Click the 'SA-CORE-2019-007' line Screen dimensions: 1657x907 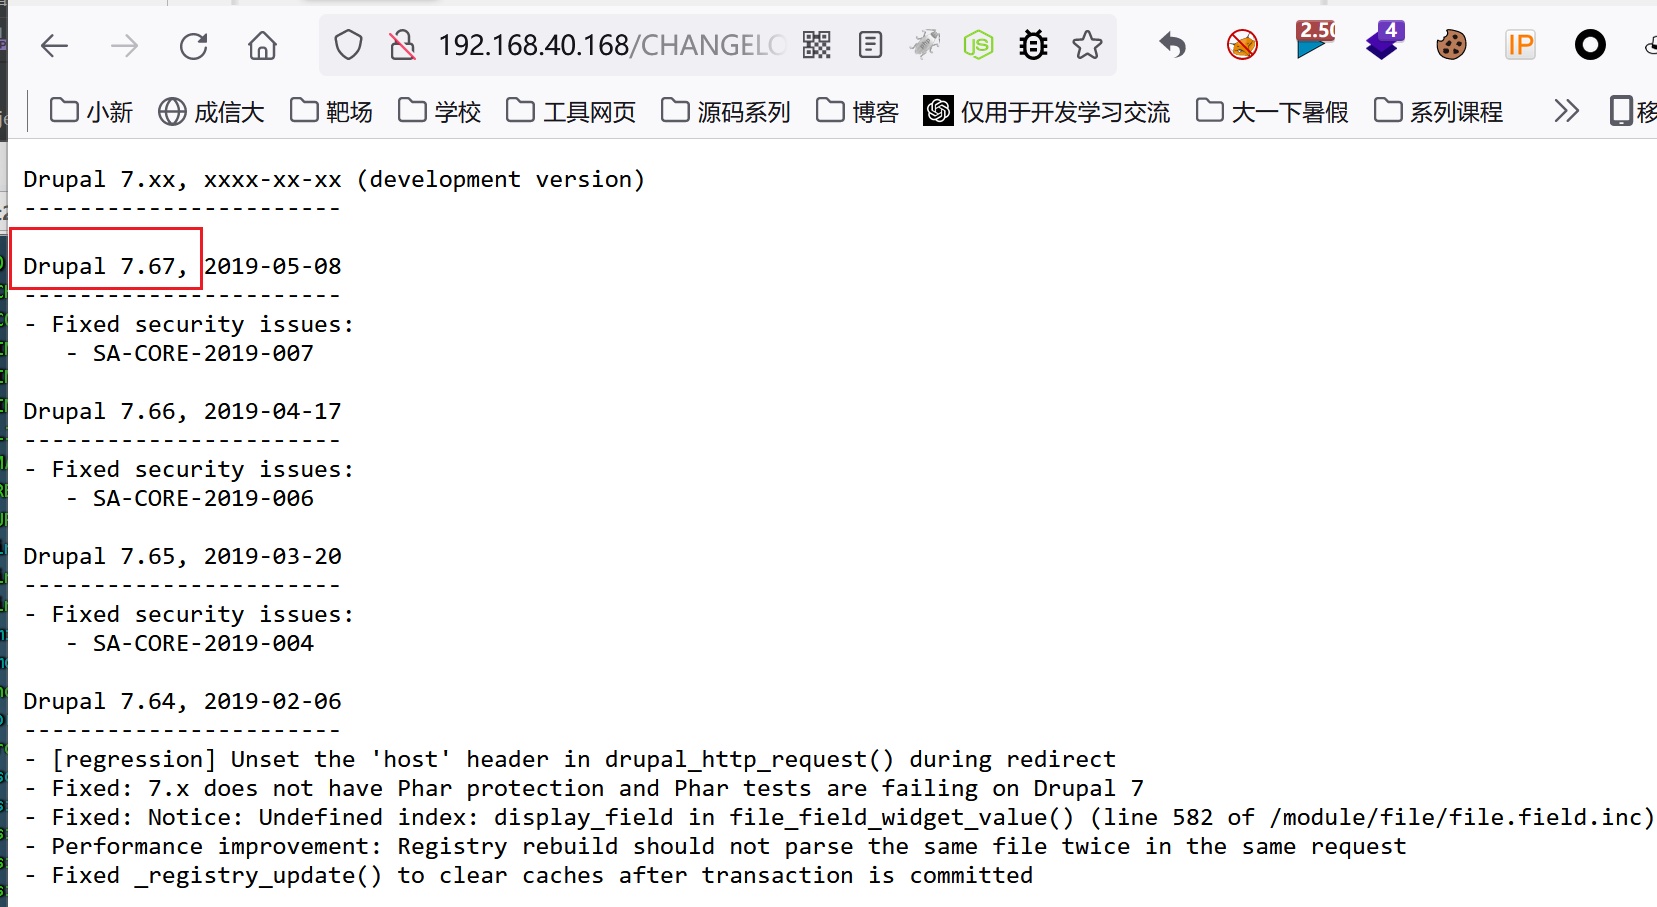[x=203, y=353]
